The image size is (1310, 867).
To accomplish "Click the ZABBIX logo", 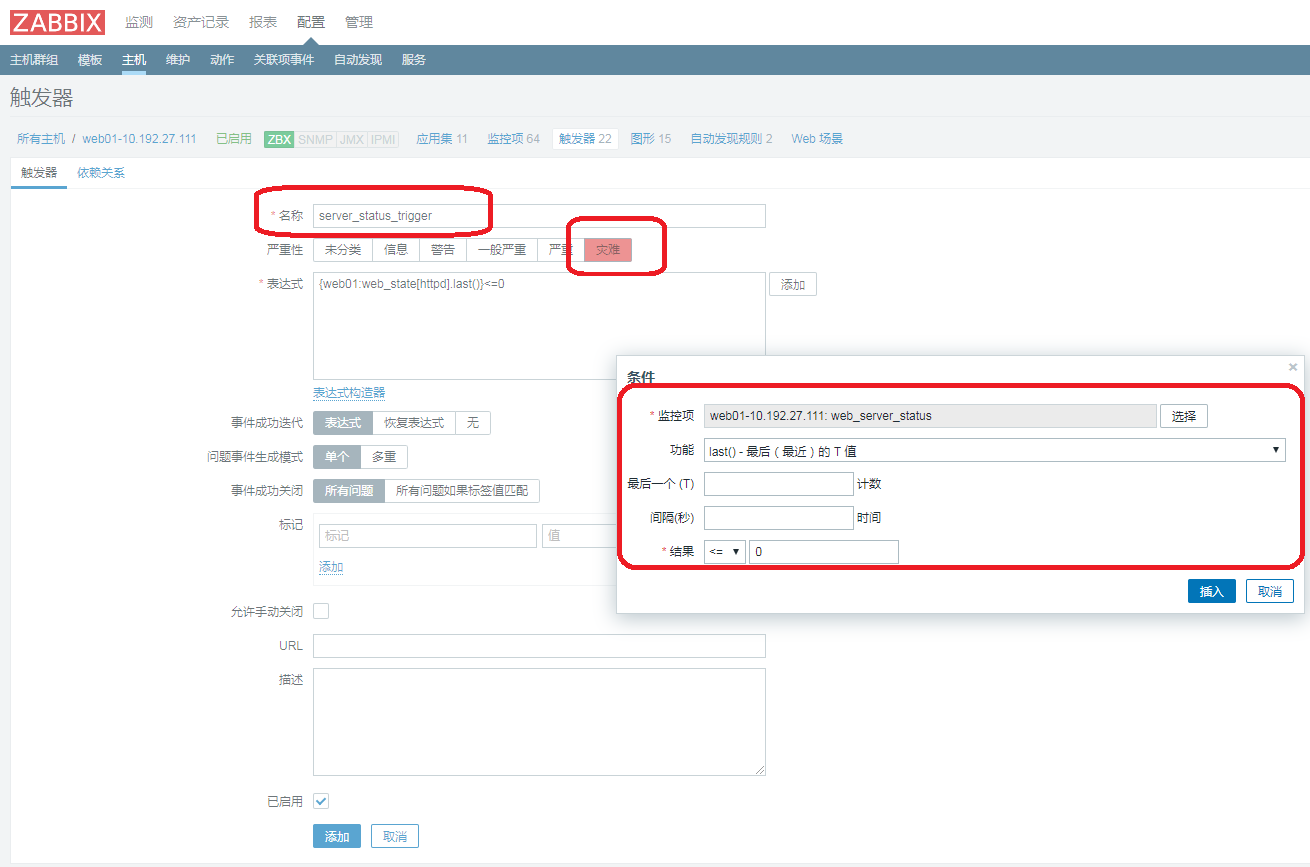I will [x=57, y=22].
